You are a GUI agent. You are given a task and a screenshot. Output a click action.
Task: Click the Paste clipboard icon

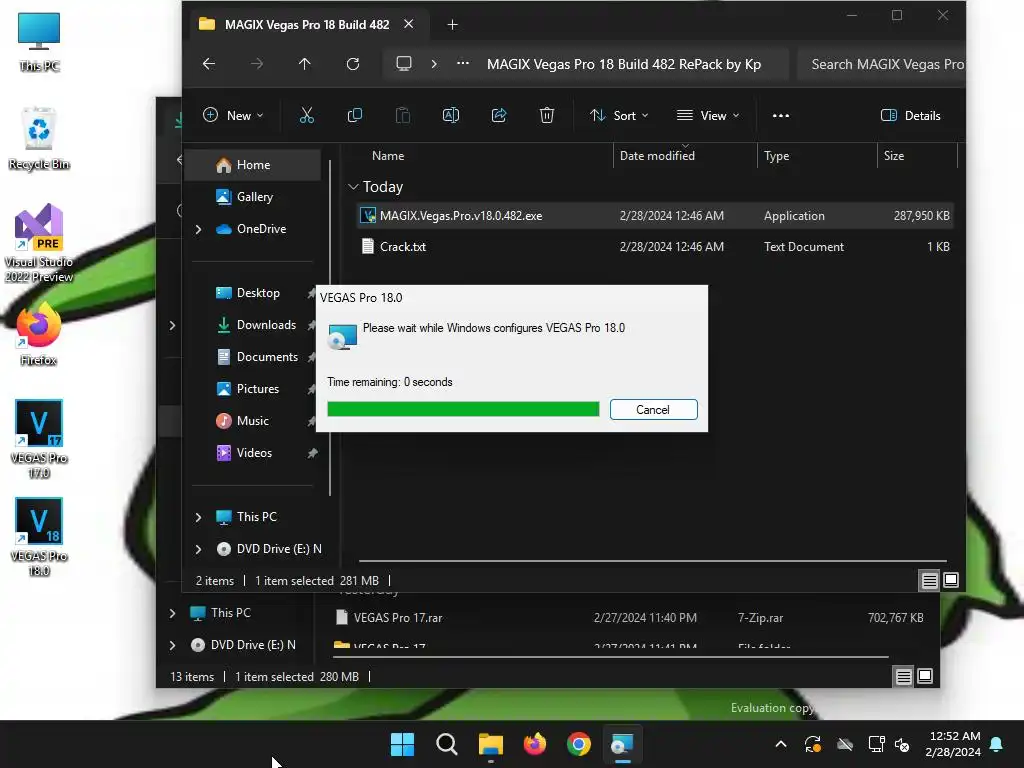point(403,116)
